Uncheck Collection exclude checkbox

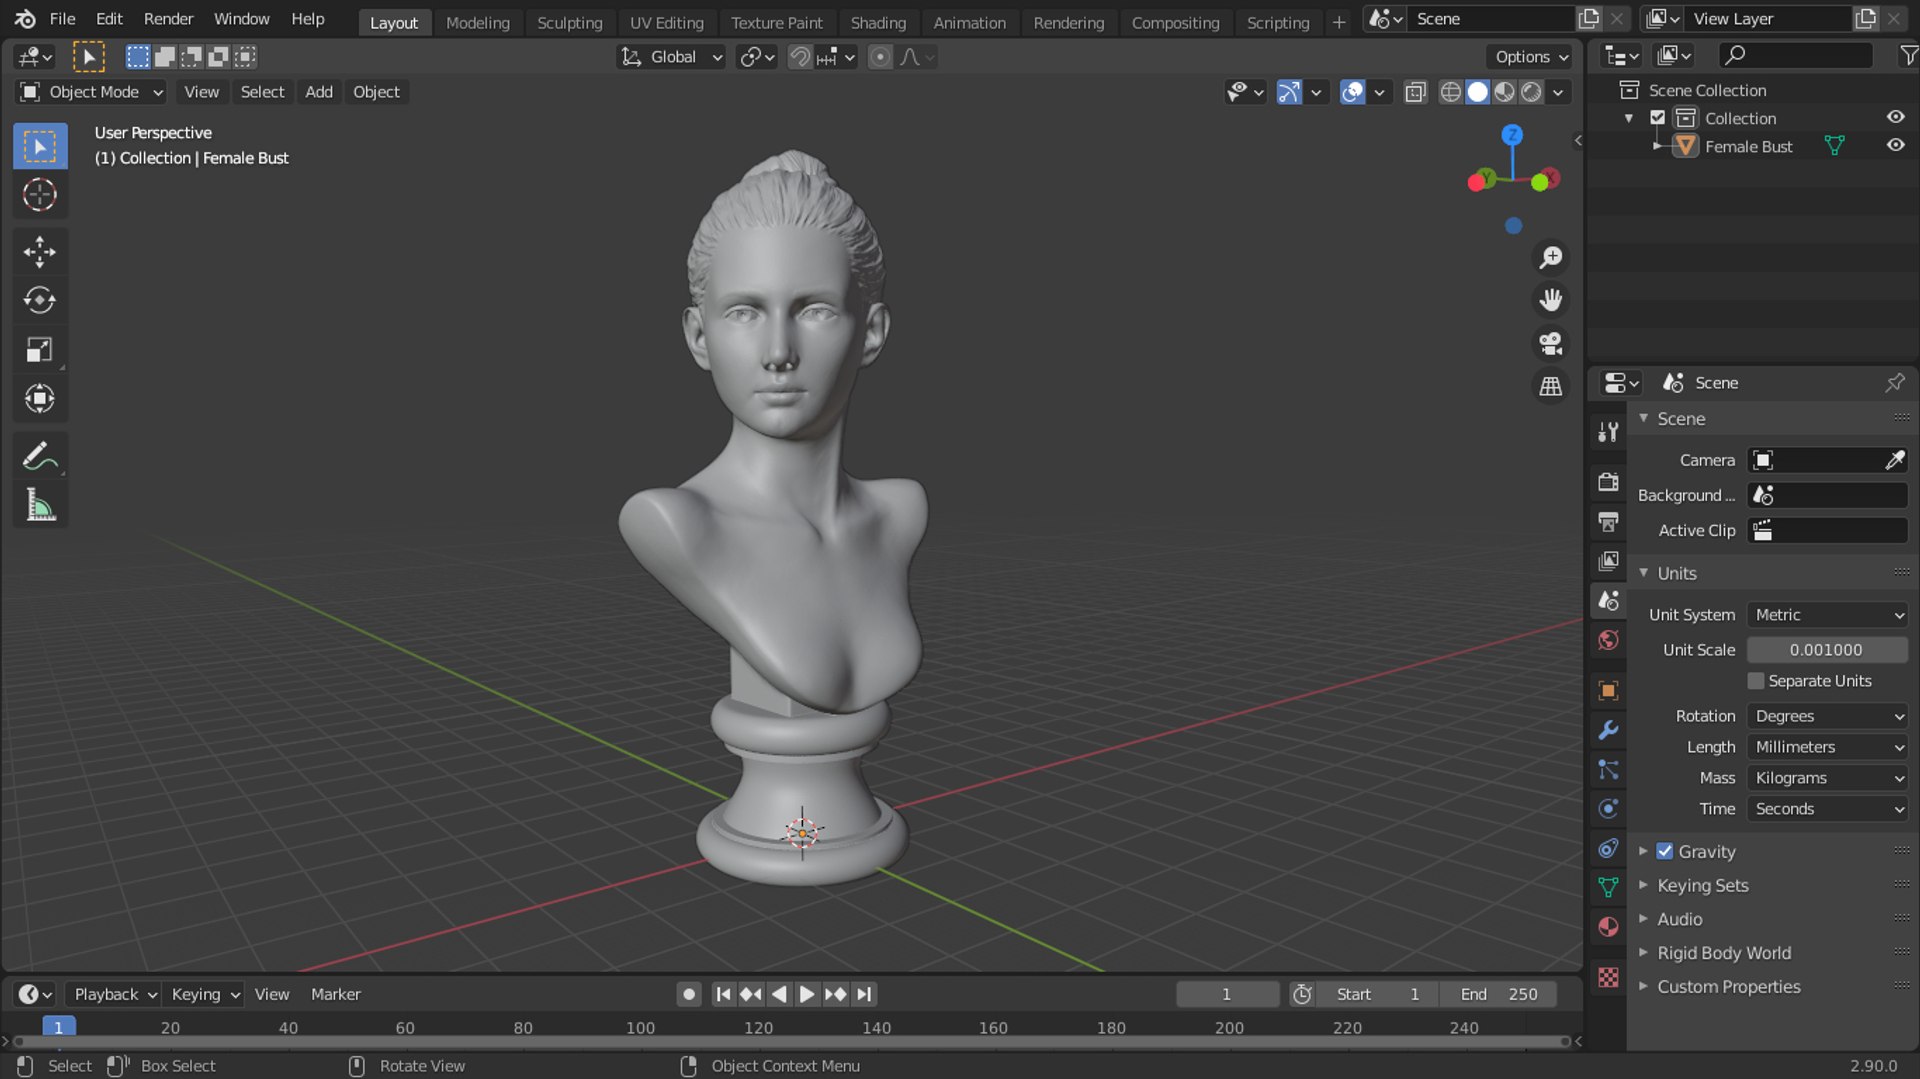pos(1658,118)
